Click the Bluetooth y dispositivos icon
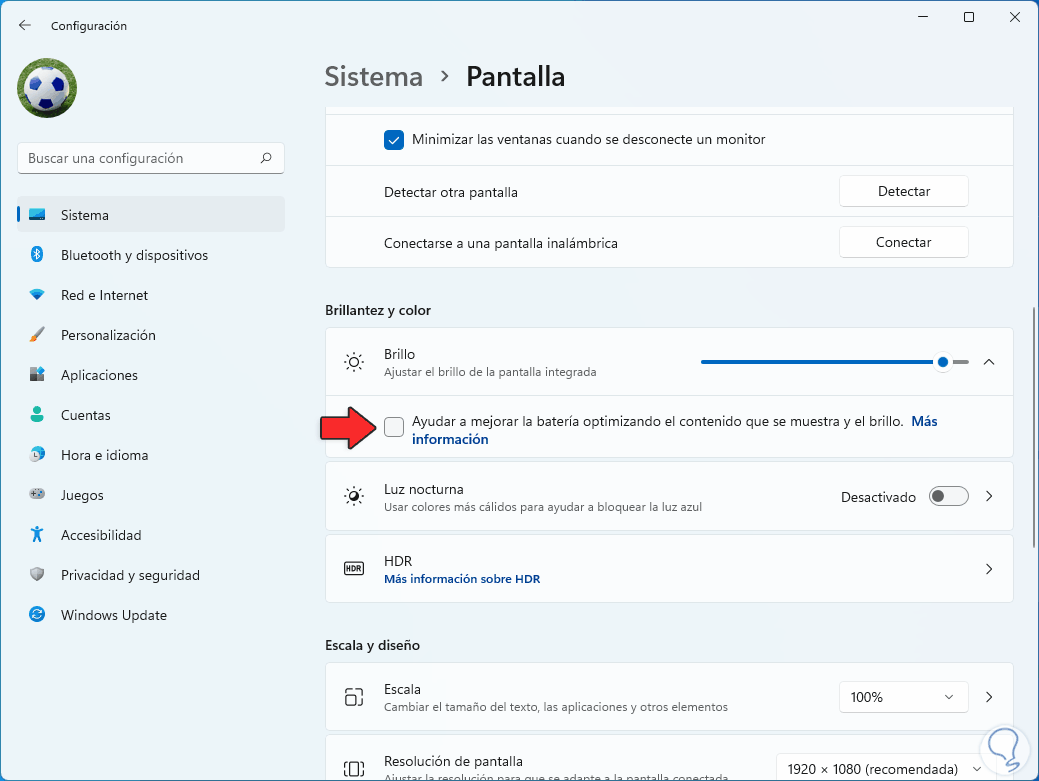The width and height of the screenshot is (1039, 781). coord(37,255)
